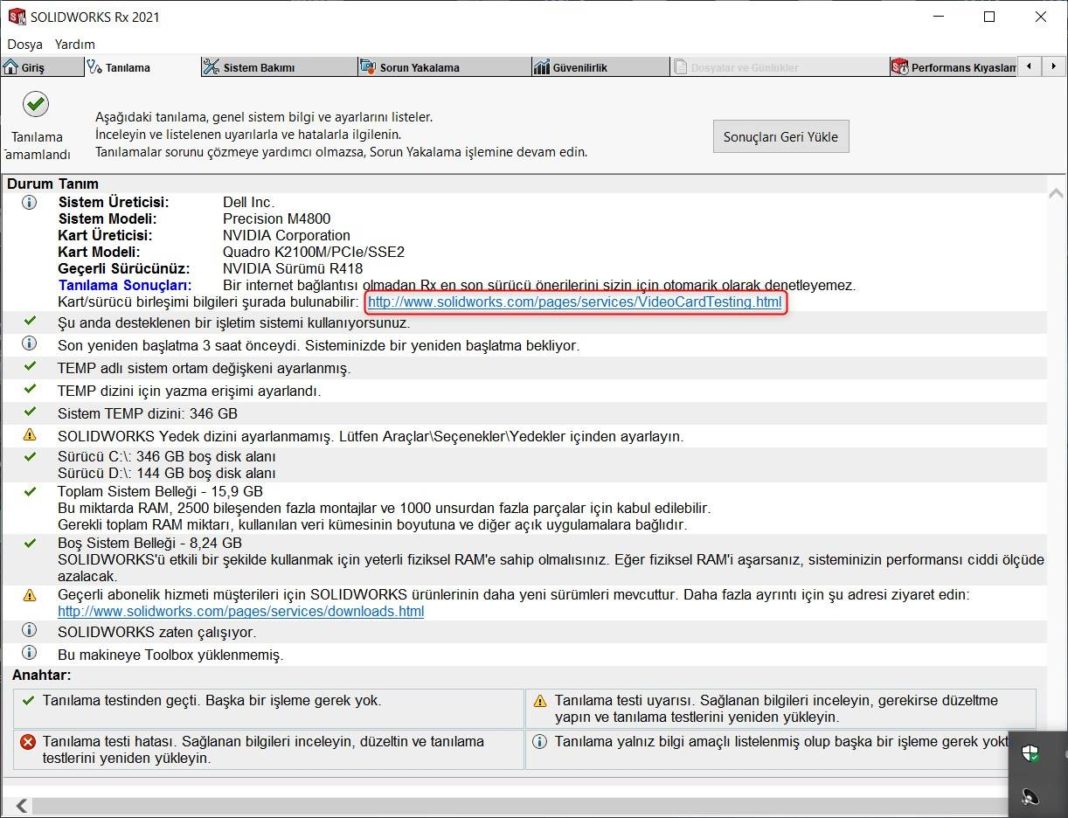Click the info icon next to Toolbox yüklenmemiş line
Screen dimensions: 1068x818
click(28, 652)
